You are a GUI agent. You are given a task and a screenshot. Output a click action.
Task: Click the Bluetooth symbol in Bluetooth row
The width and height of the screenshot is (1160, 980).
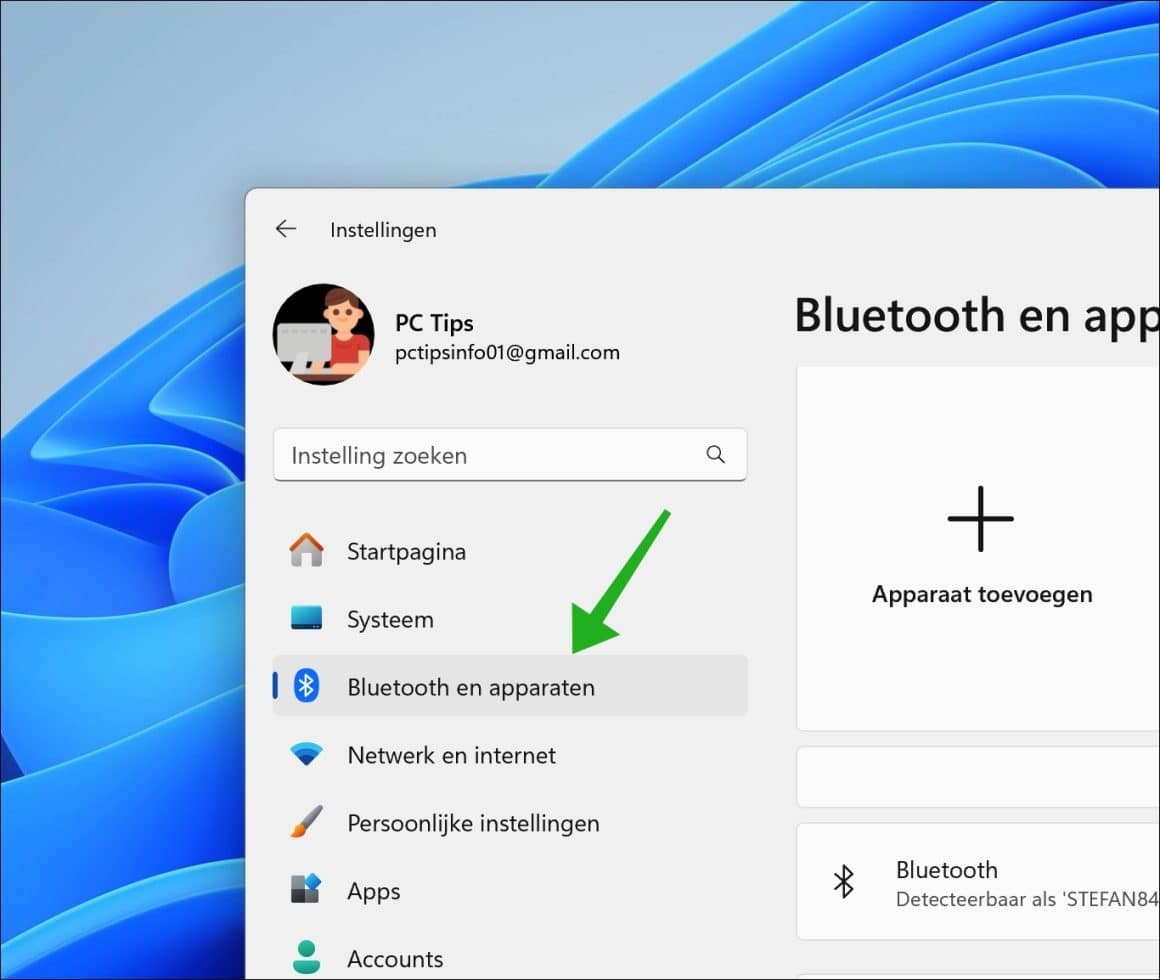844,882
